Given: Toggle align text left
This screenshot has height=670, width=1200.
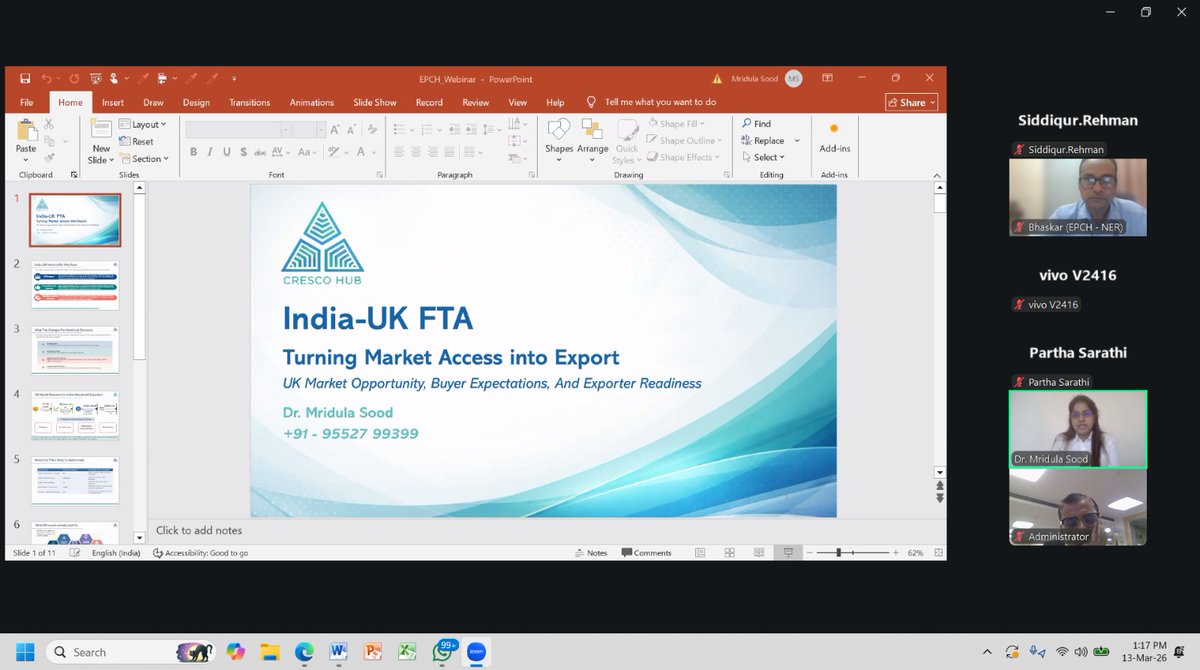Looking at the screenshot, I should tap(399, 152).
